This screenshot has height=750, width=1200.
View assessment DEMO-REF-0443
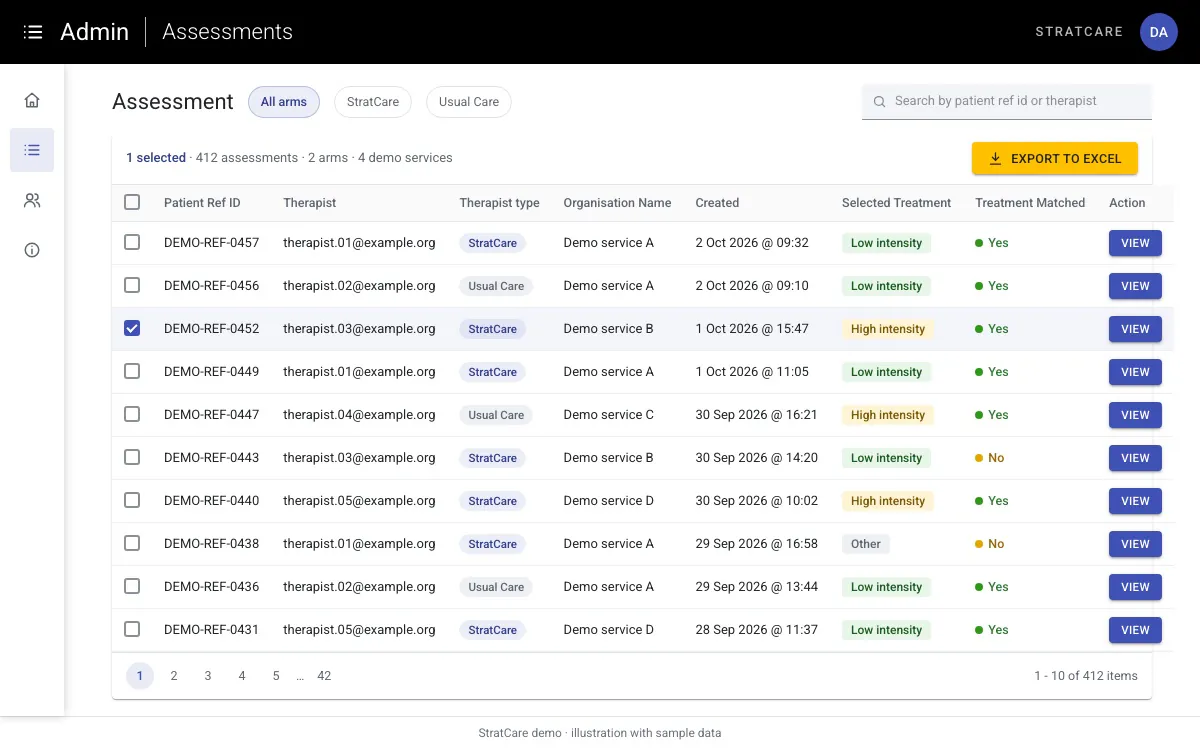pyautogui.click(x=1135, y=458)
